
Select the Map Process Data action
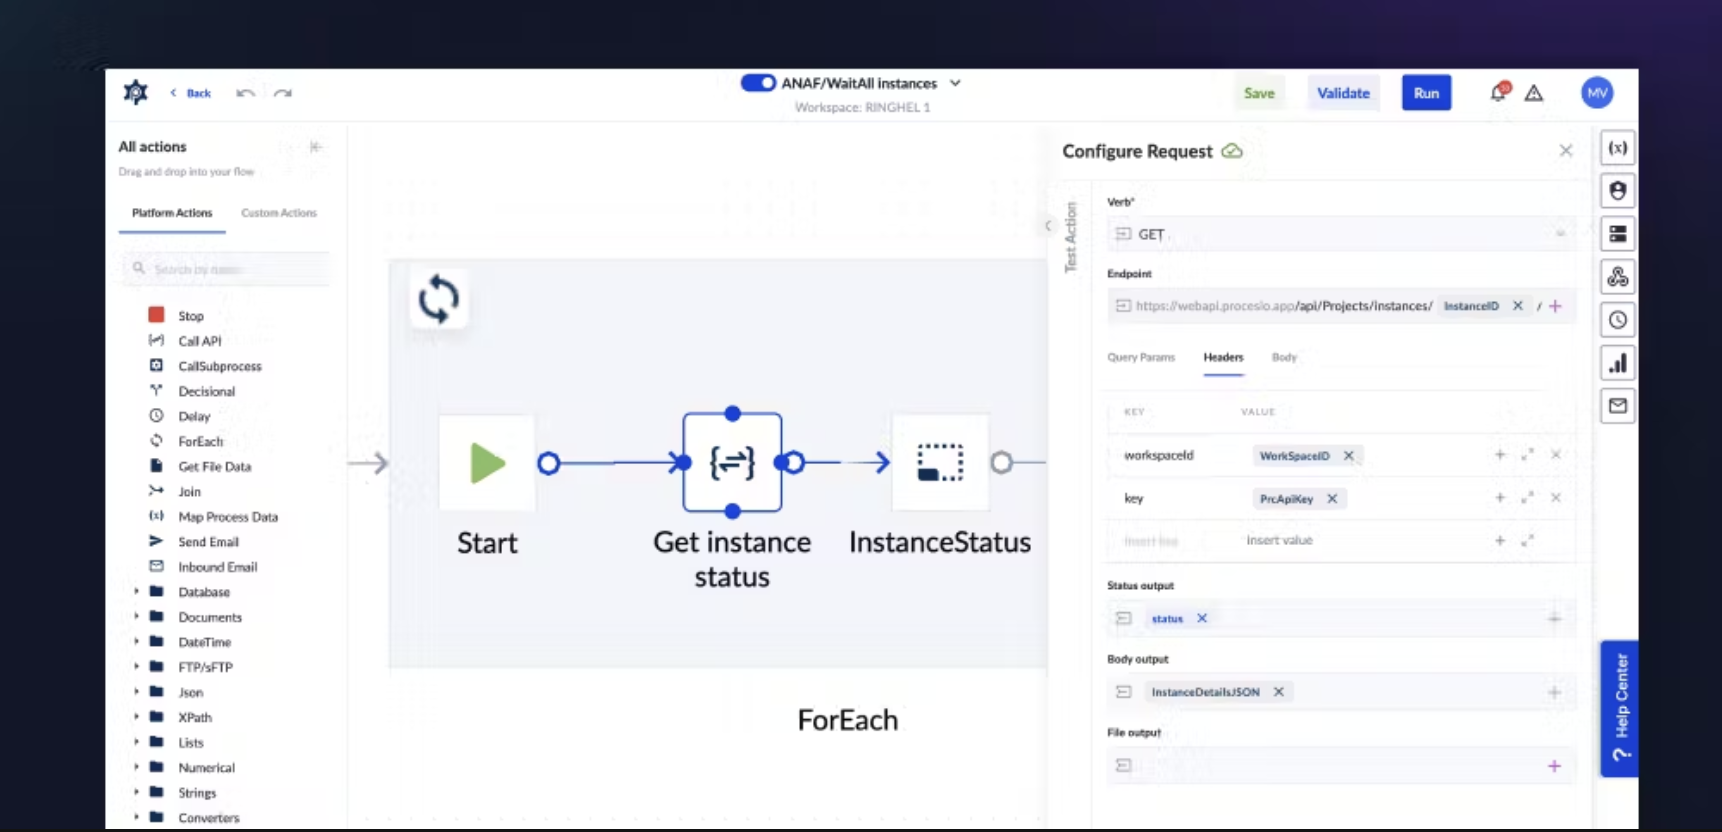[x=227, y=517]
